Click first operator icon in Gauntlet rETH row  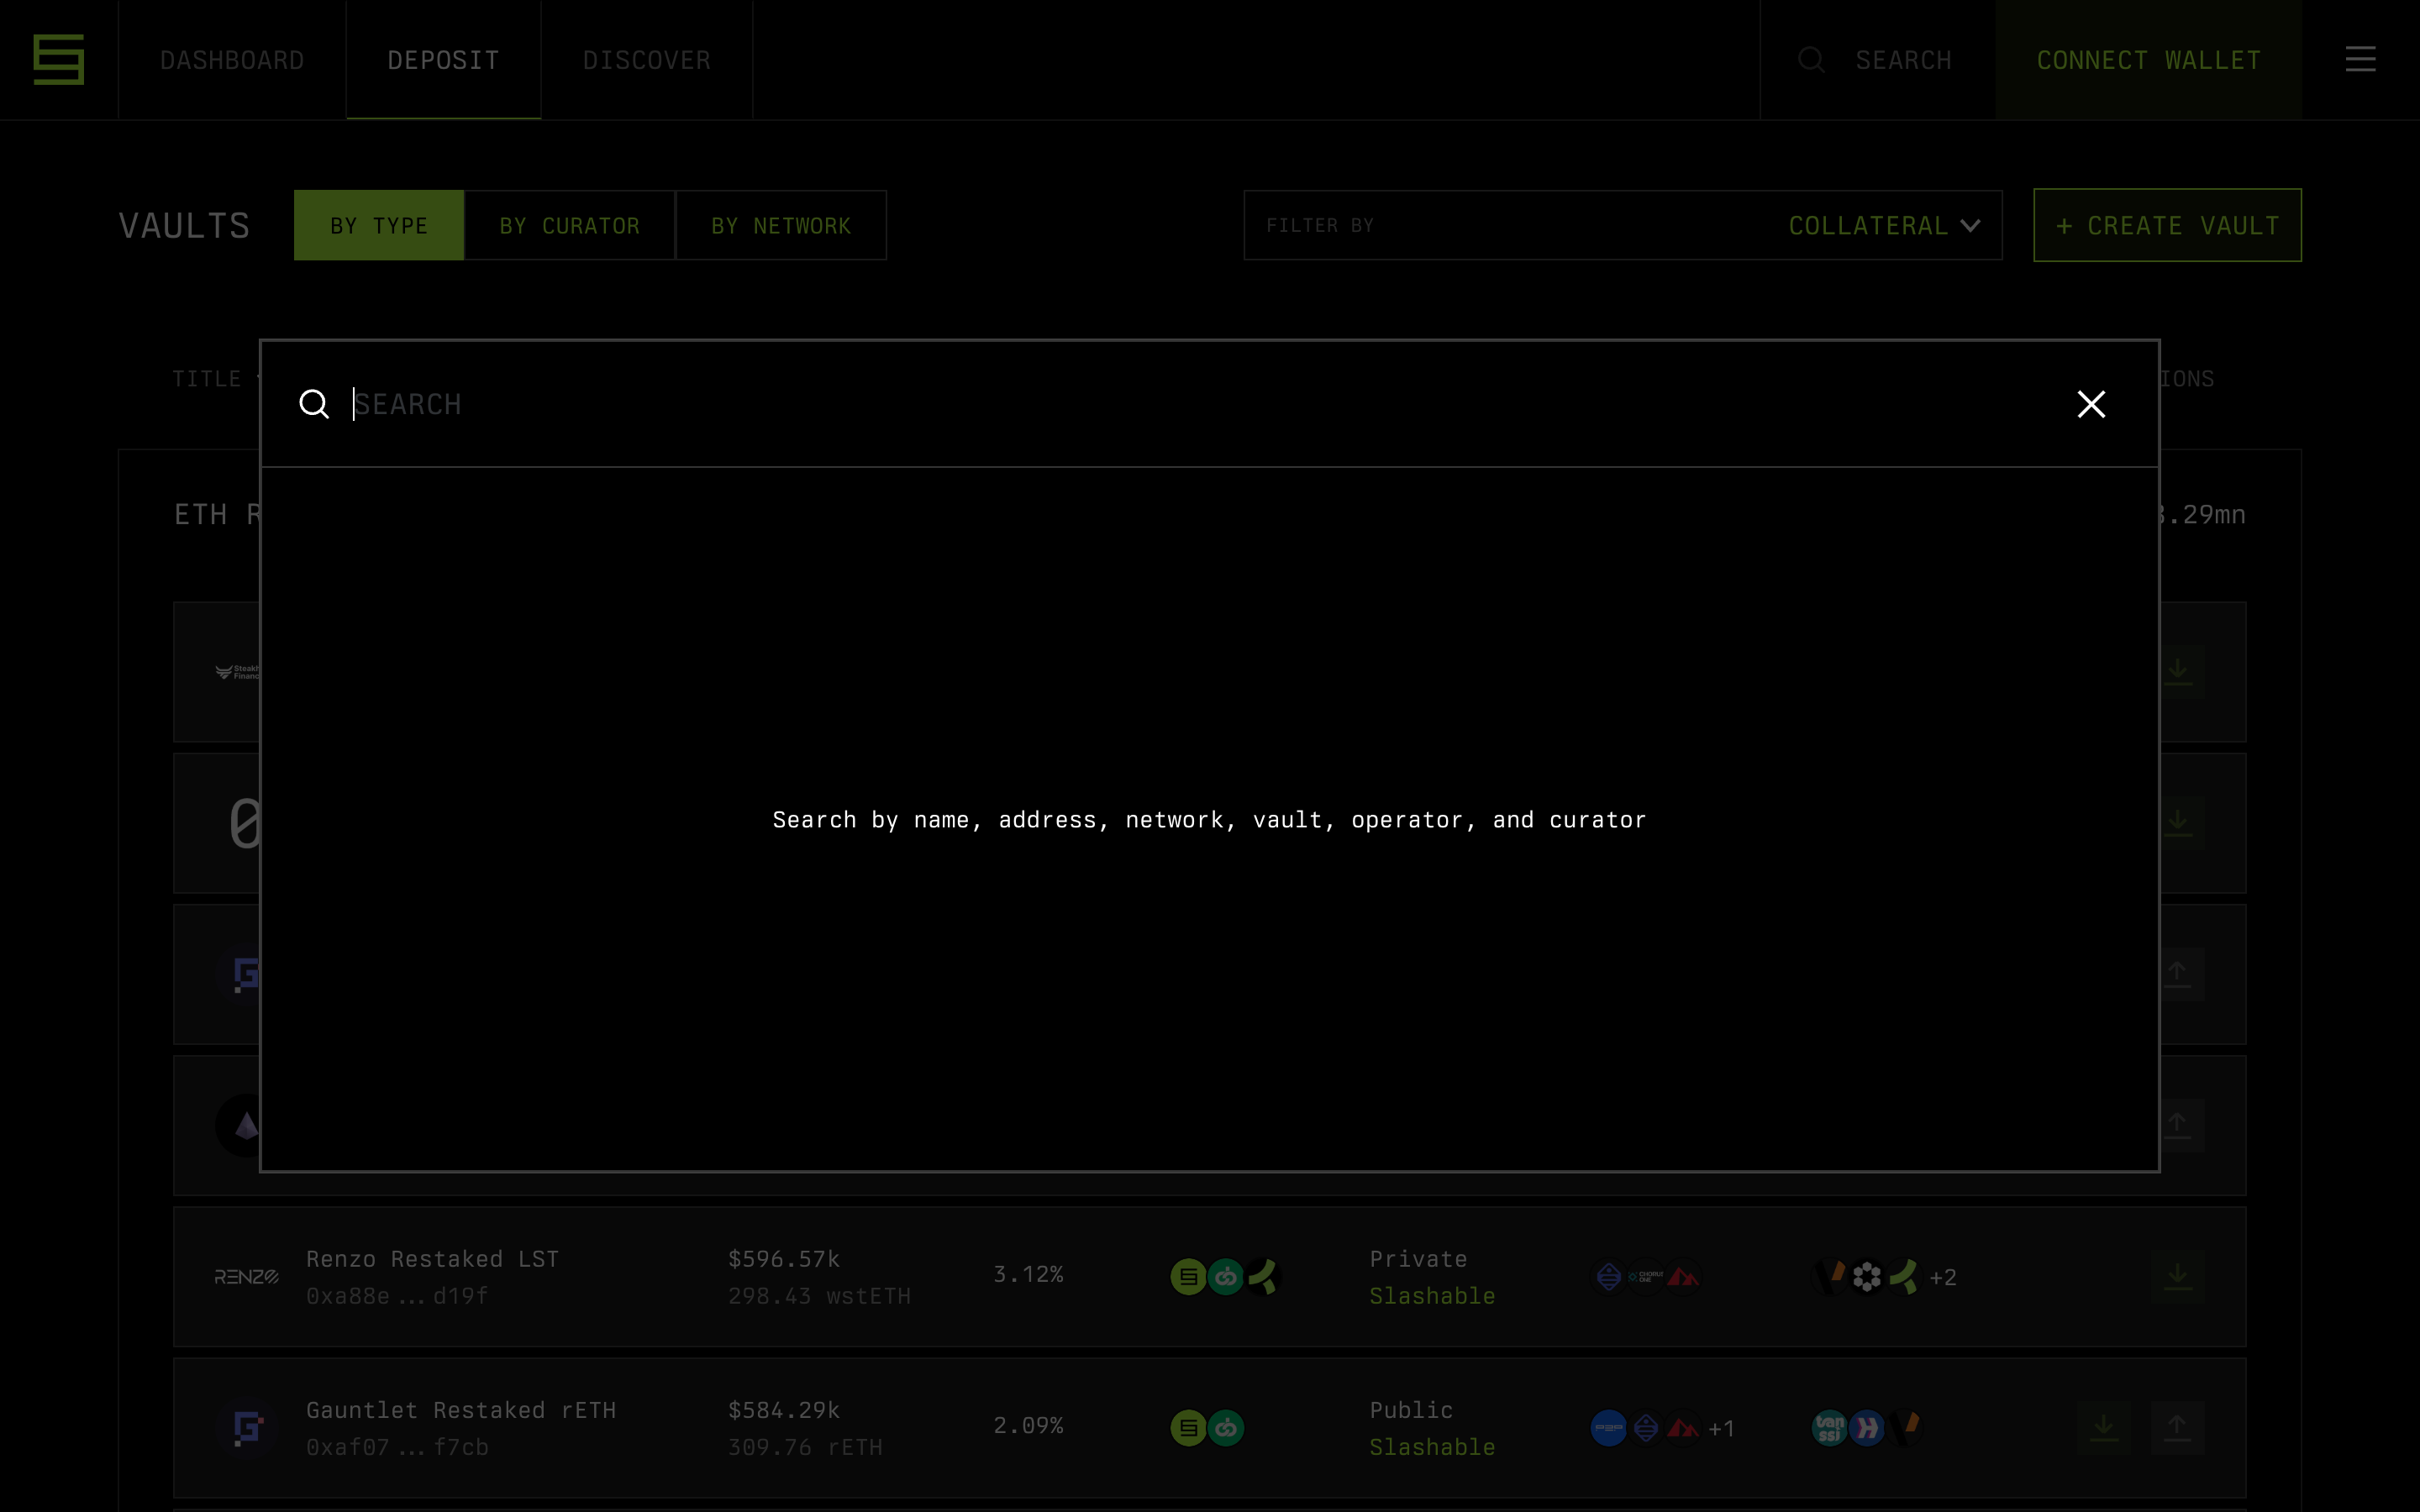(1829, 1428)
